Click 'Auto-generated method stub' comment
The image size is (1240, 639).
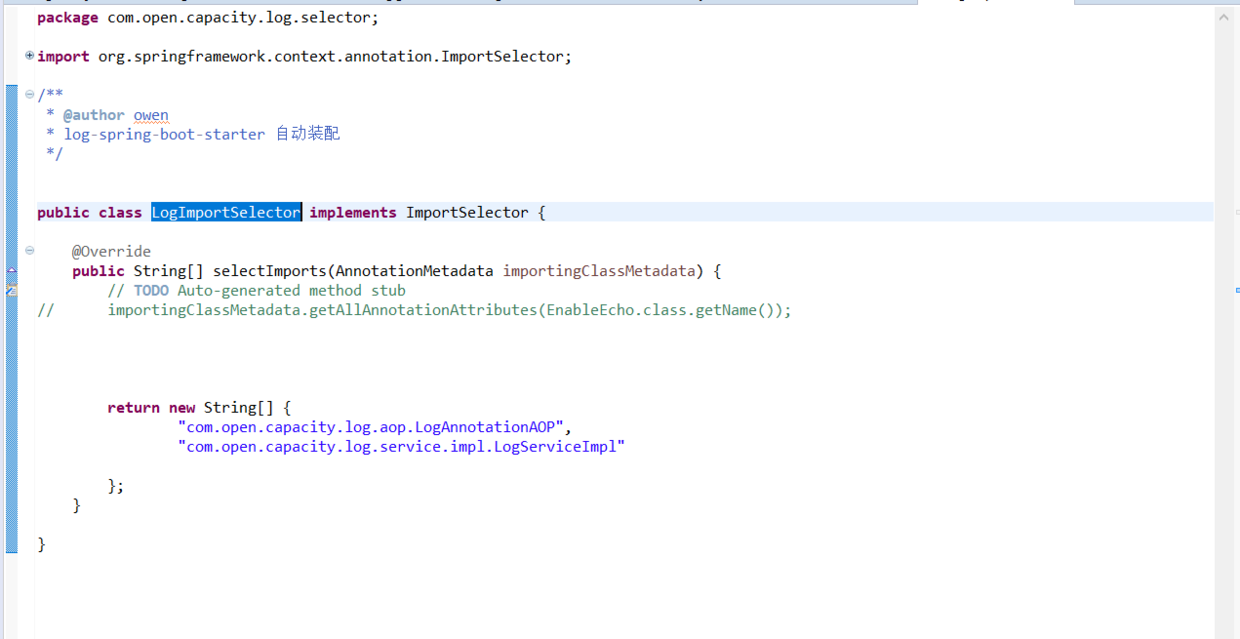tap(292, 290)
